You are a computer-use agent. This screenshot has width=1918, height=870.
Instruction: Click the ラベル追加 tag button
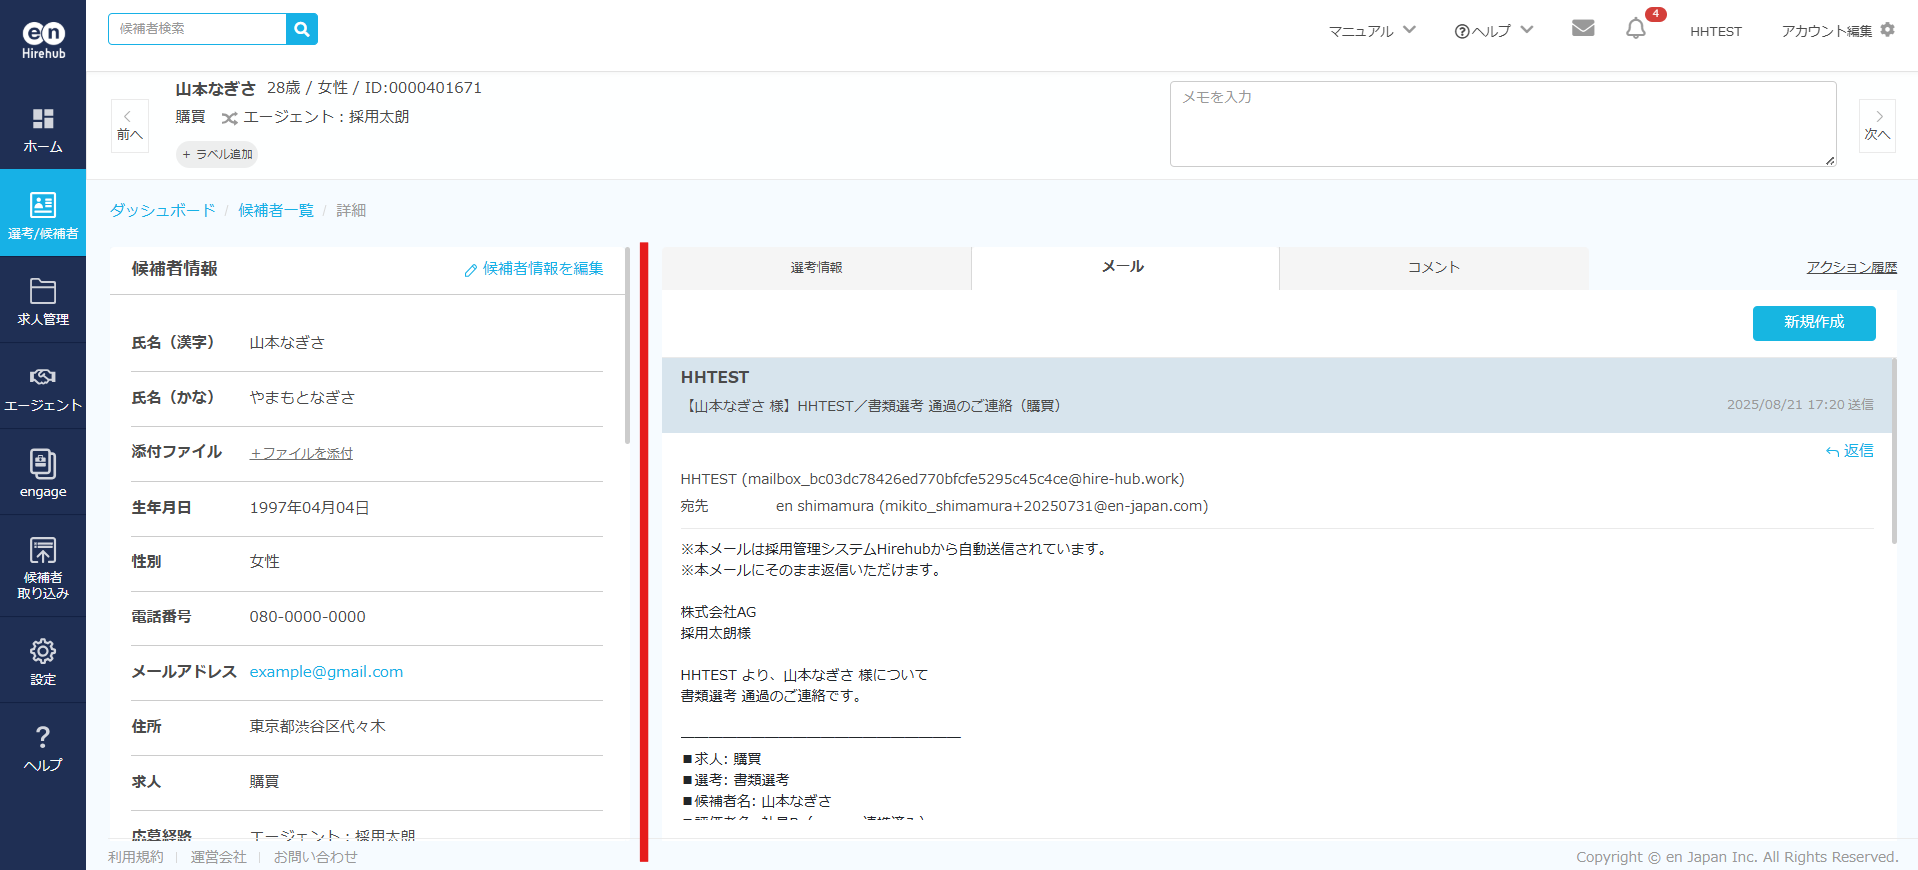click(217, 154)
